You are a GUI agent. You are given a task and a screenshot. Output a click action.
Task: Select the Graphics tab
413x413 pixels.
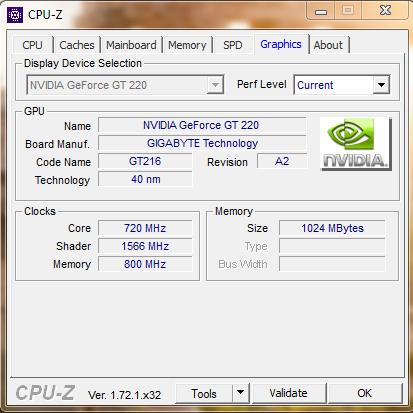(x=281, y=44)
